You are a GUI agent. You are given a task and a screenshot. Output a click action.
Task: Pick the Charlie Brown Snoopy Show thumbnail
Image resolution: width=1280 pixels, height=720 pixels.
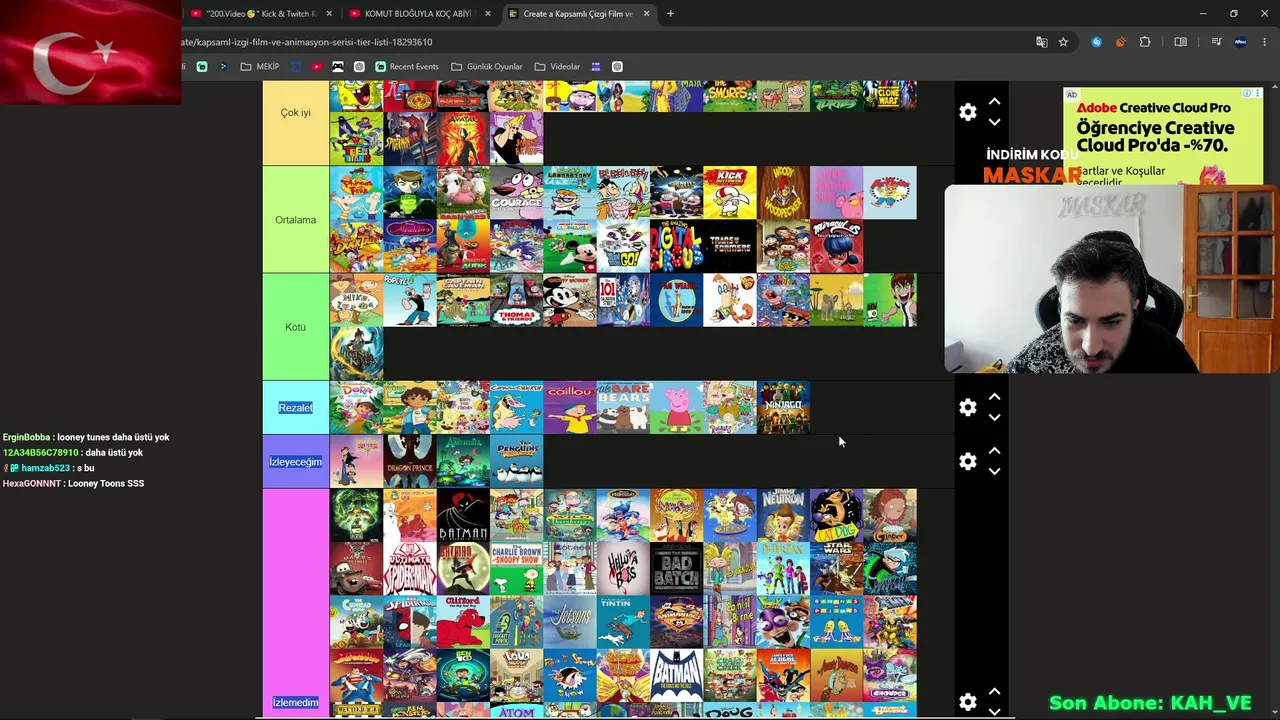pos(517,569)
